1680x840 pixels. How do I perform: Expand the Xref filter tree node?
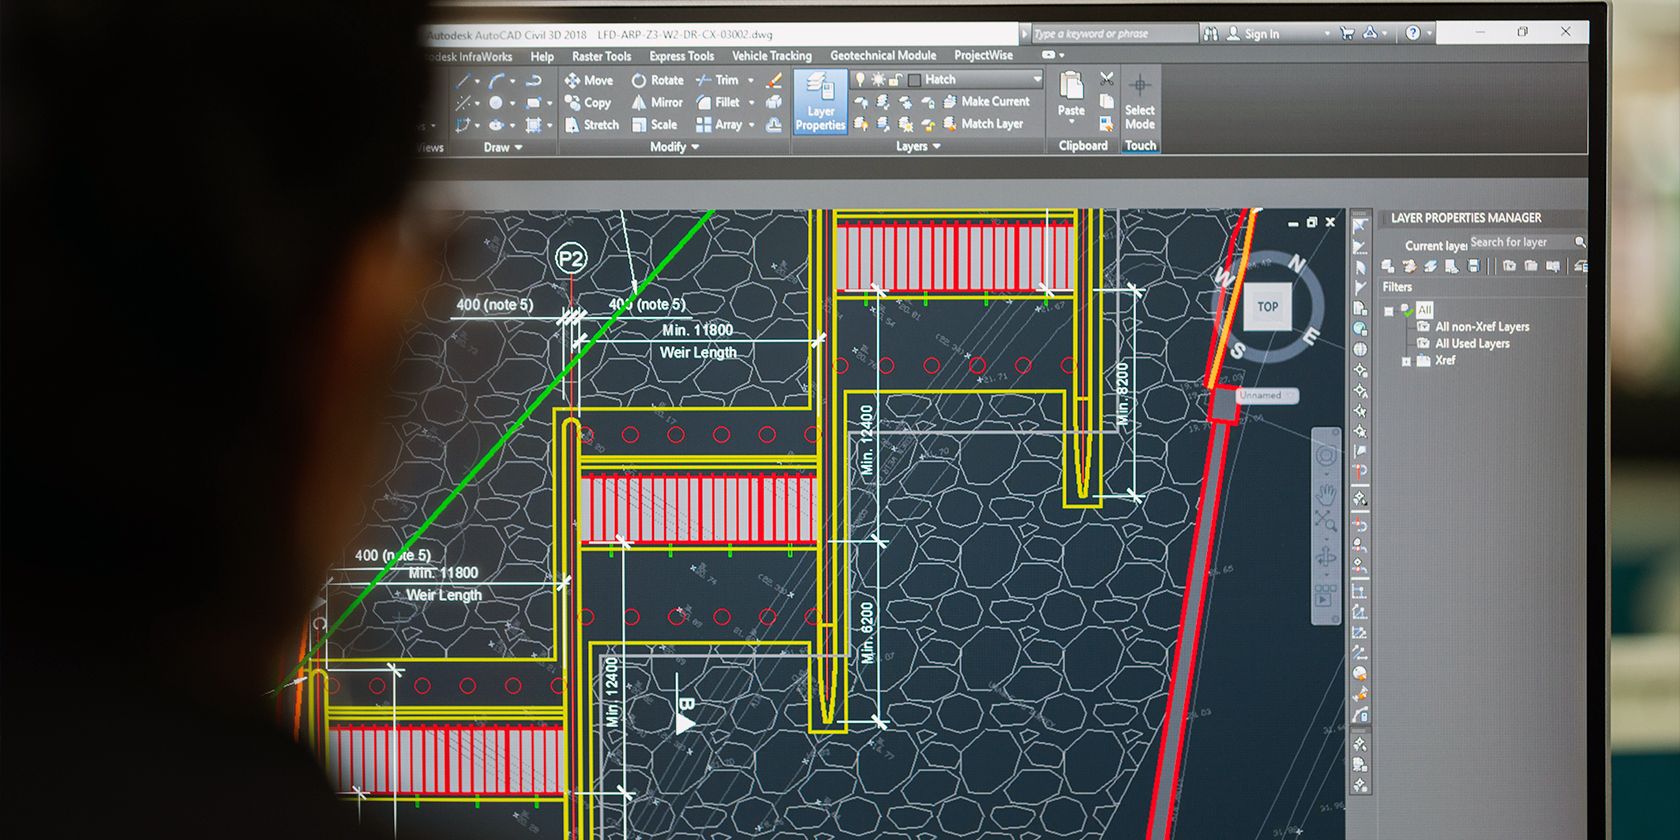[x=1406, y=361]
